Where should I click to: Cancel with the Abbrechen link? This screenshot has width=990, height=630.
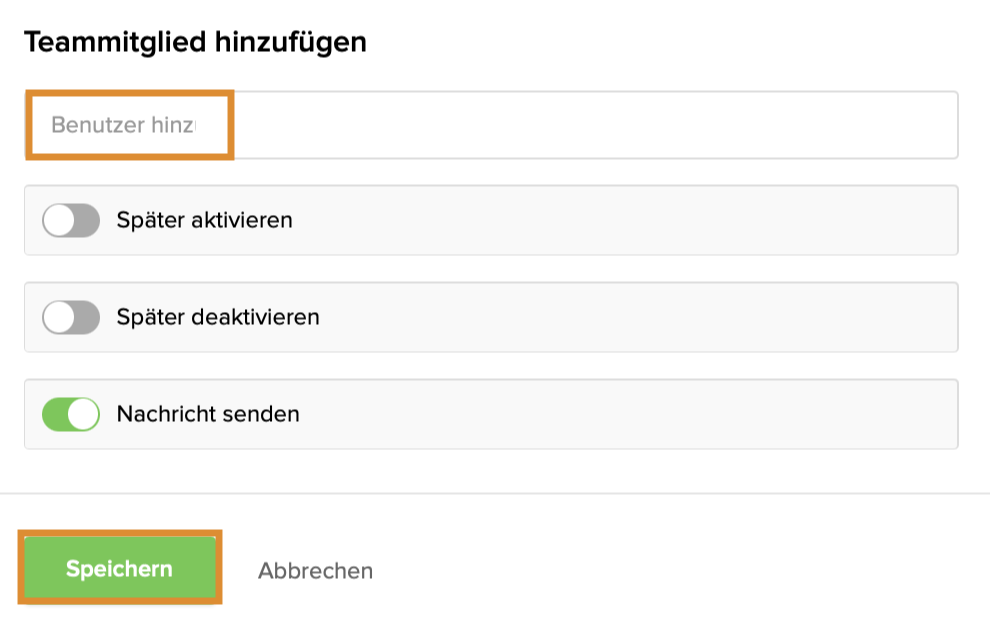pos(315,571)
